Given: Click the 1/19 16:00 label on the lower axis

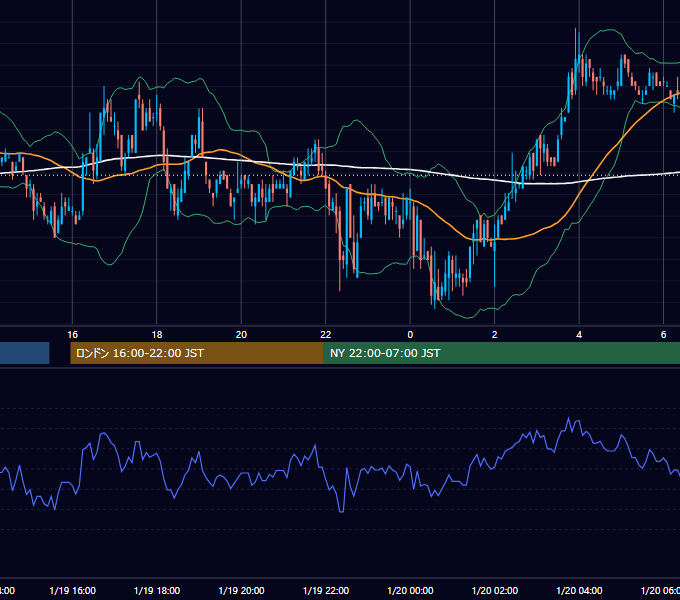Looking at the screenshot, I should [x=72, y=591].
